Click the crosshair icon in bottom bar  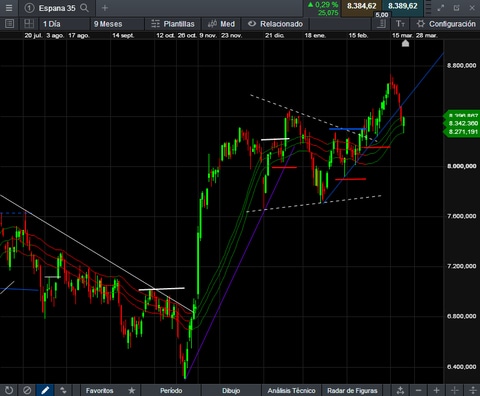[x=455, y=390]
